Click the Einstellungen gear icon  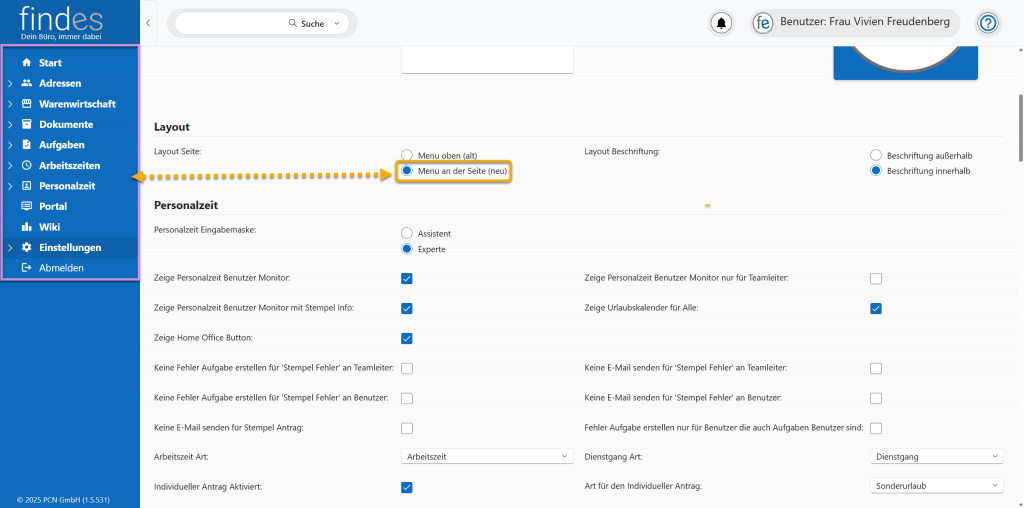click(27, 247)
